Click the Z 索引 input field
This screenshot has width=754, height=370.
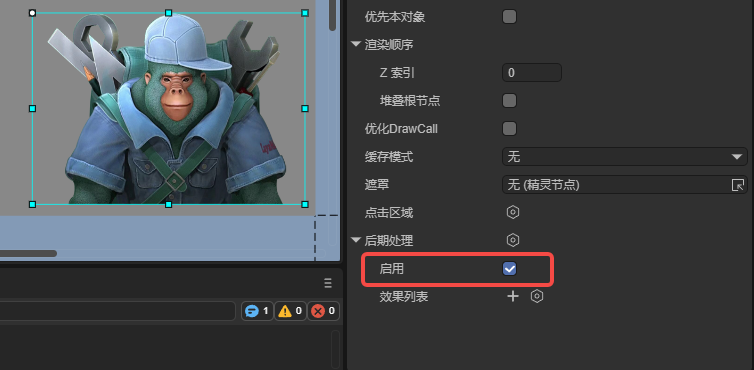(x=532, y=73)
